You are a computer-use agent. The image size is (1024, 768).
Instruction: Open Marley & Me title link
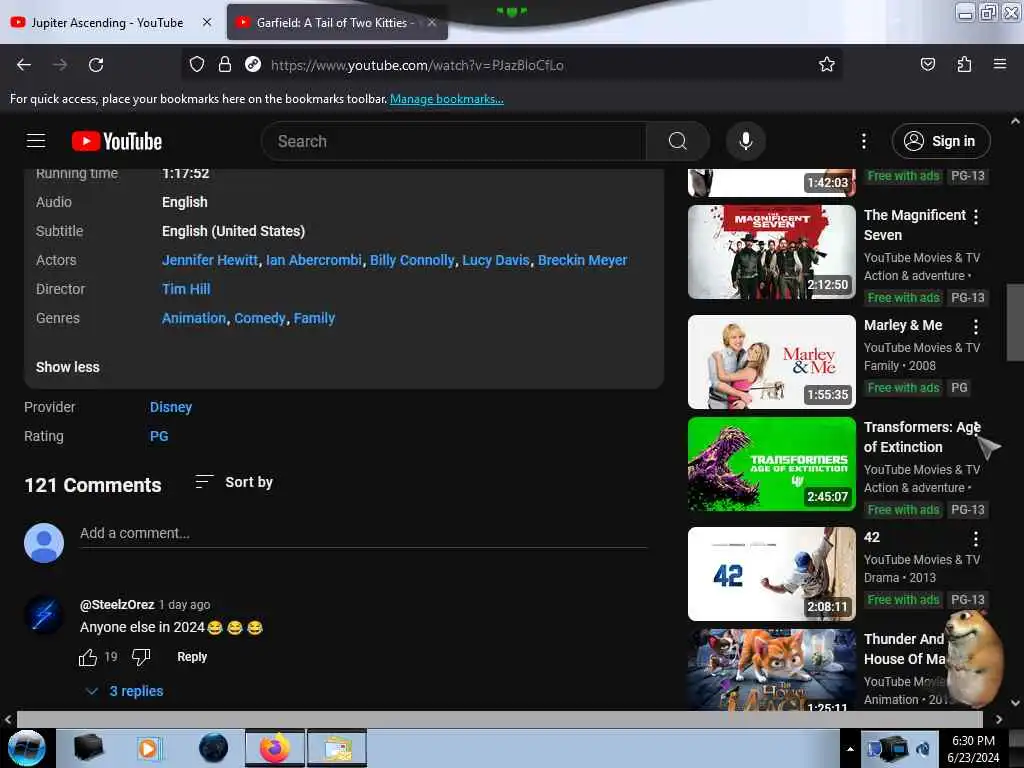click(x=903, y=325)
